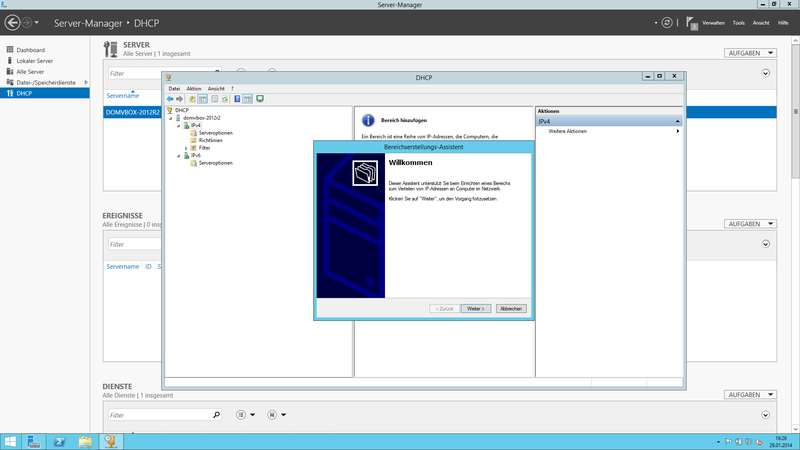Click the help icon in DHCP toolbar
The image size is (800, 450).
click(237, 99)
